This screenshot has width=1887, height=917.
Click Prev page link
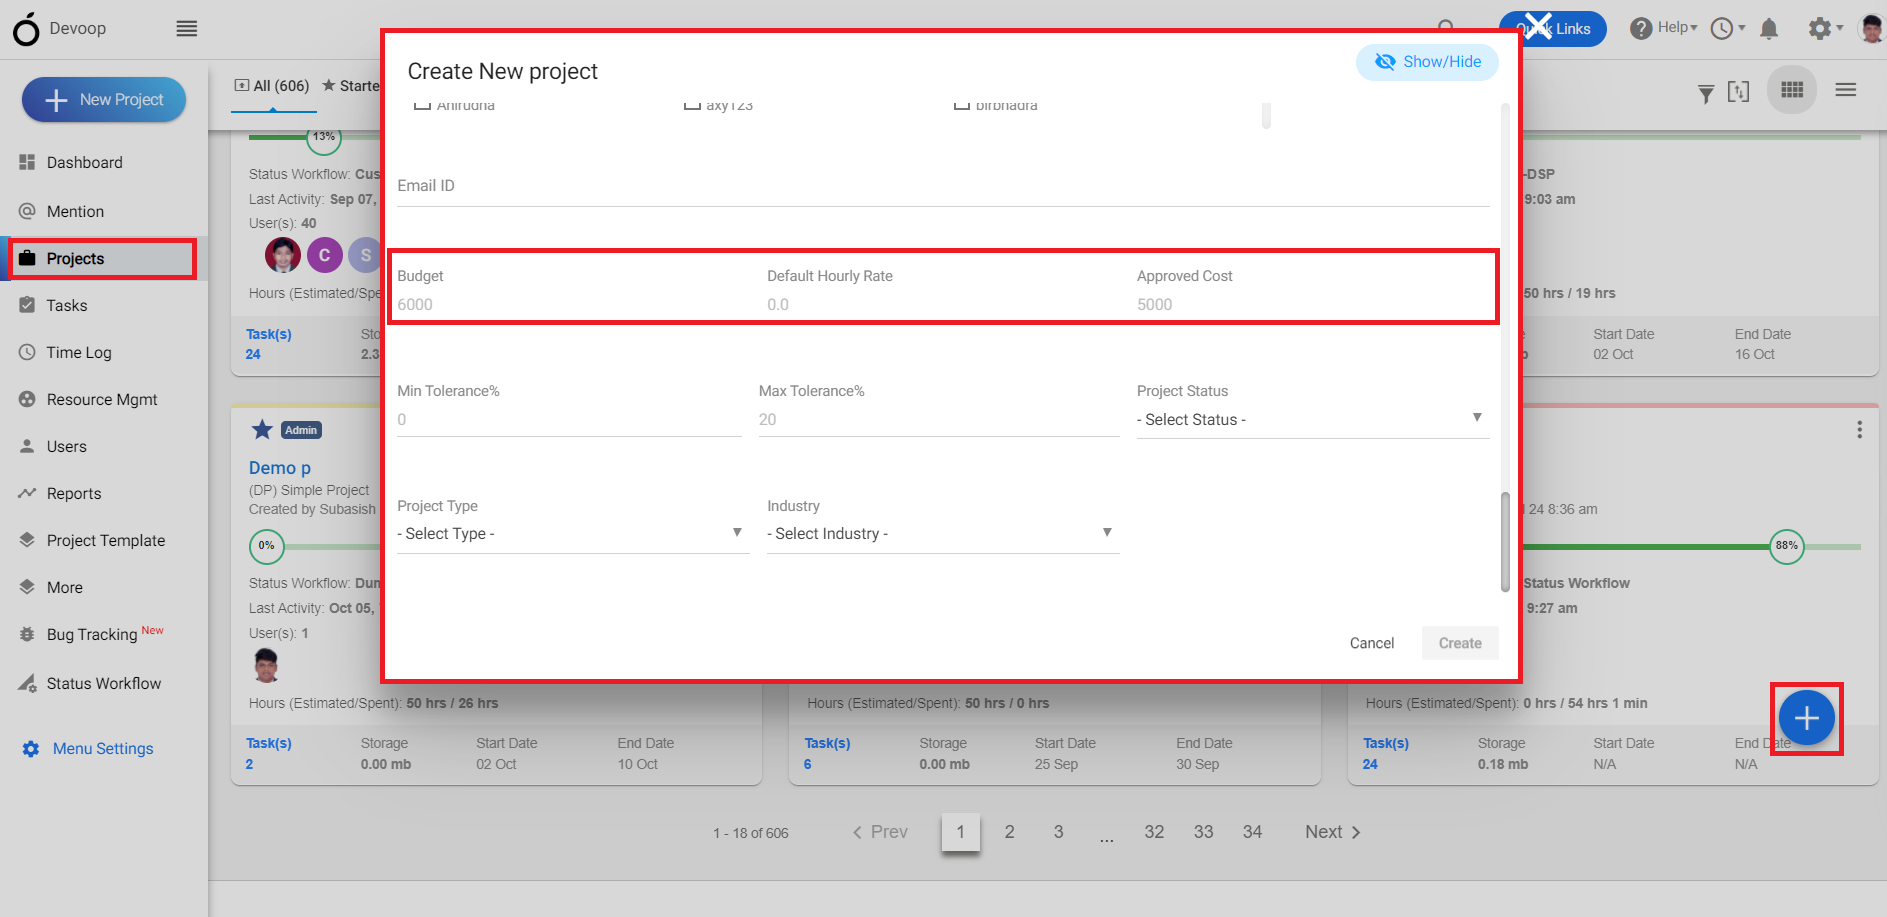(880, 832)
